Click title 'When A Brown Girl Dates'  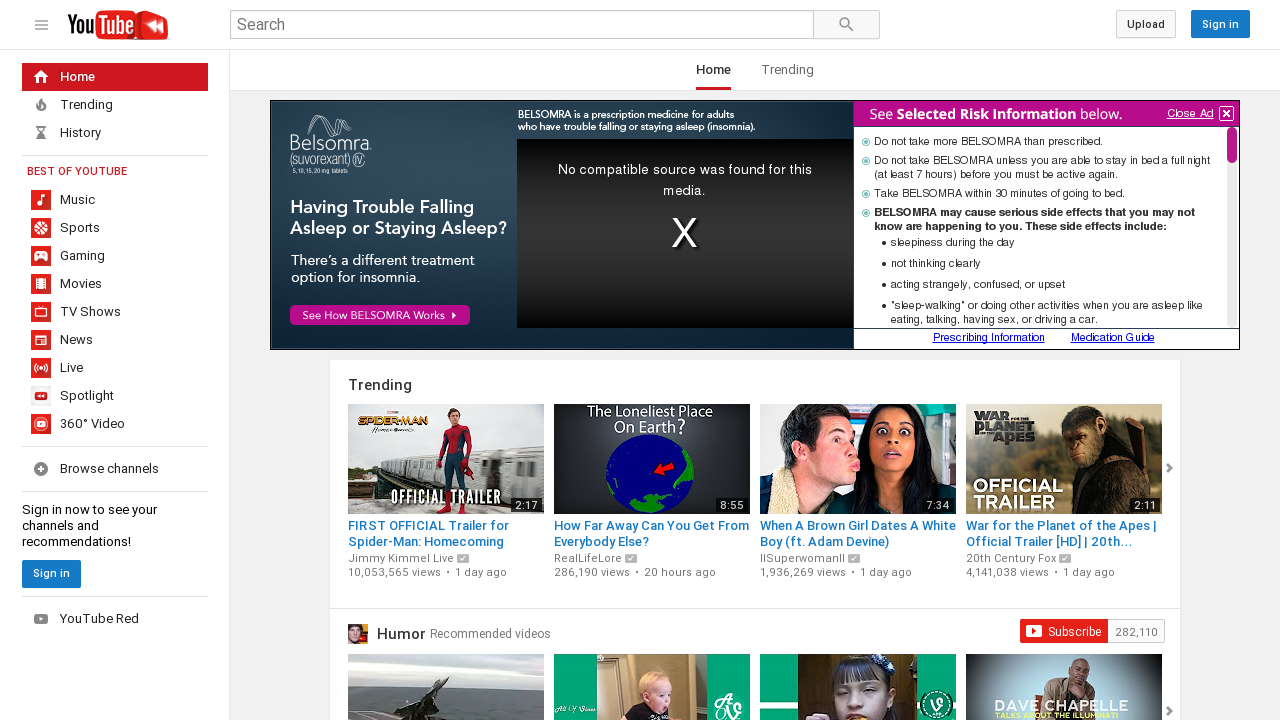click(856, 534)
